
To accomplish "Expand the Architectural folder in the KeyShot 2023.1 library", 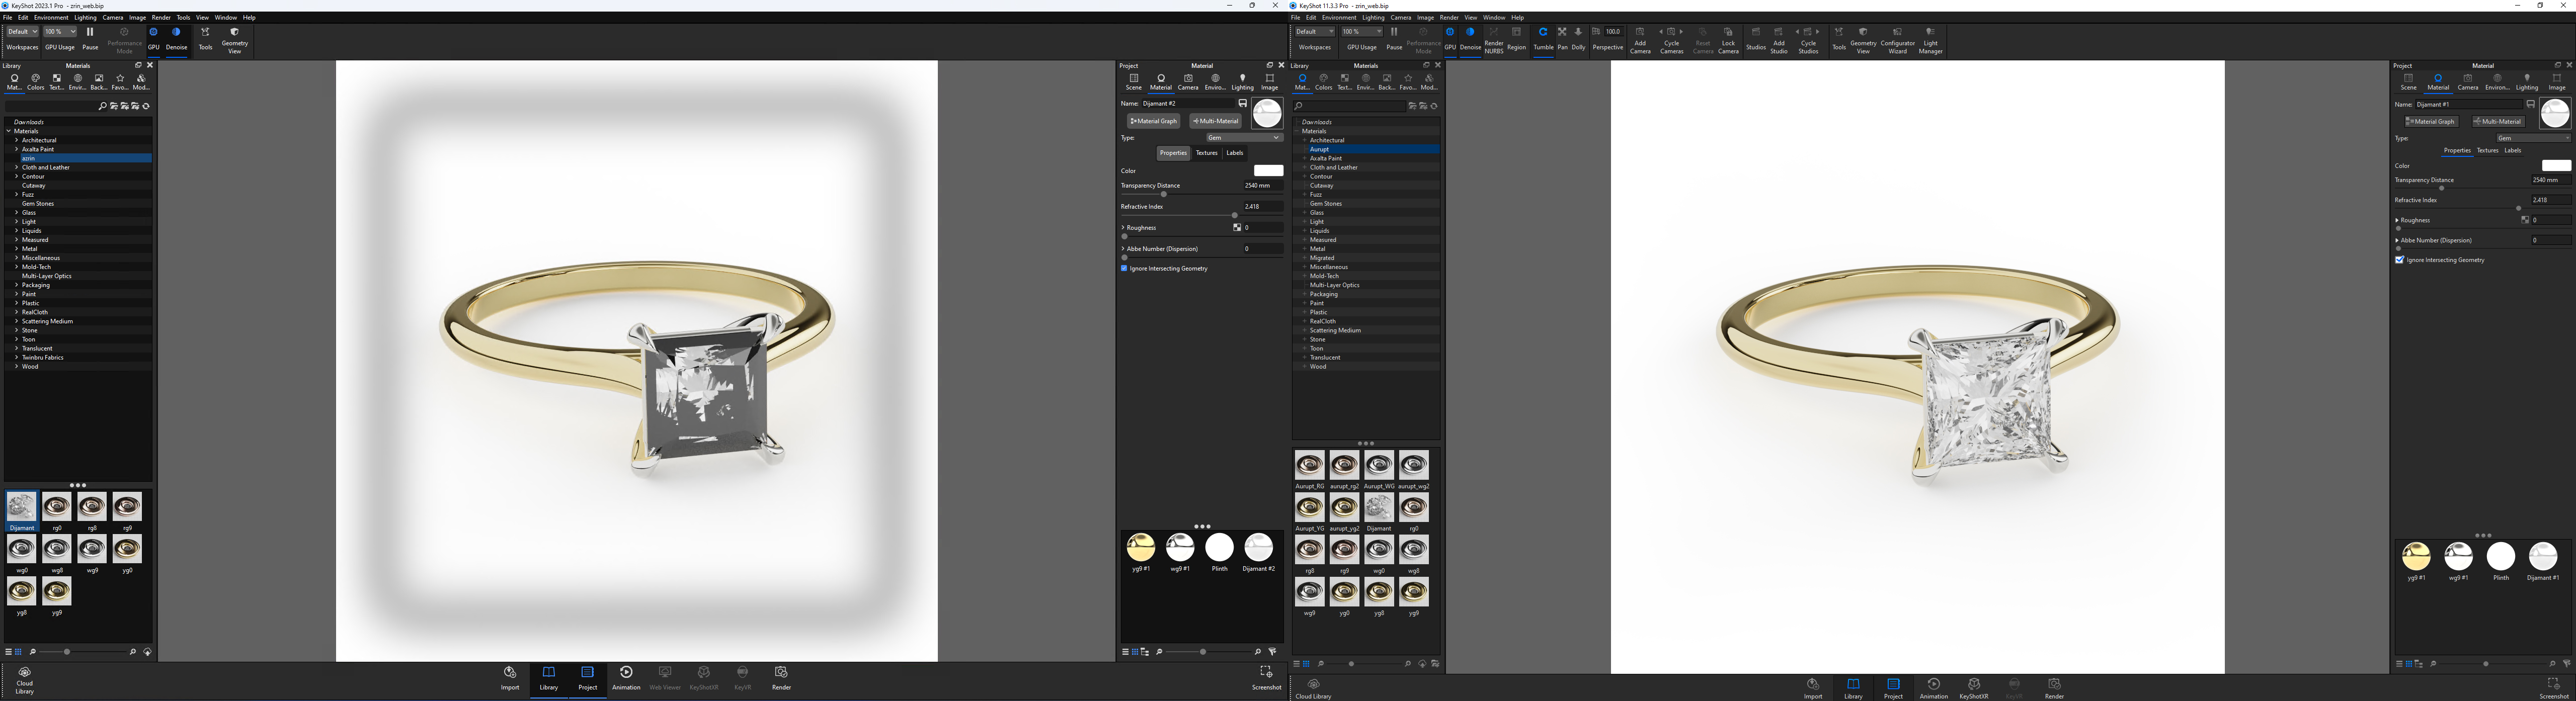I will [17, 140].
